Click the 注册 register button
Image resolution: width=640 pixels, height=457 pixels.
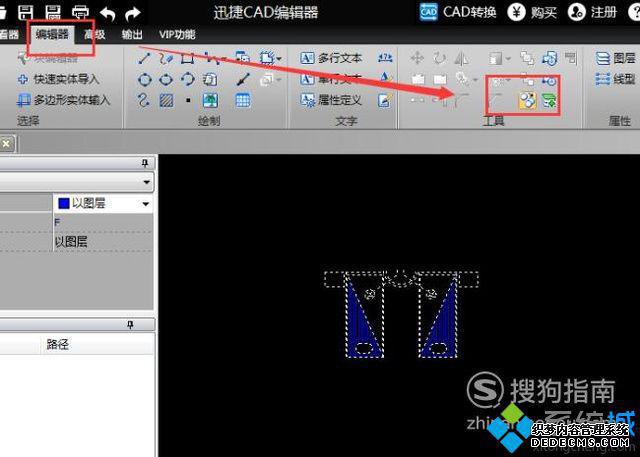(x=592, y=12)
